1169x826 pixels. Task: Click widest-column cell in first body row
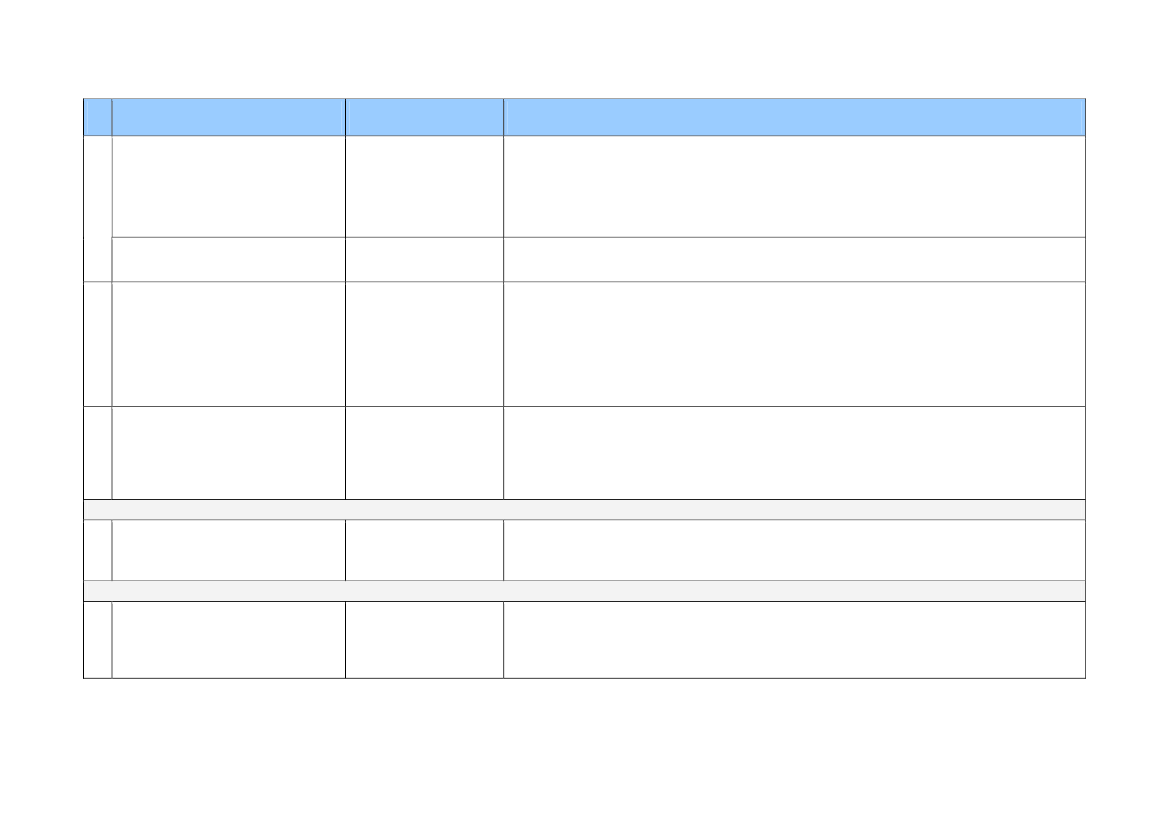tap(795, 186)
